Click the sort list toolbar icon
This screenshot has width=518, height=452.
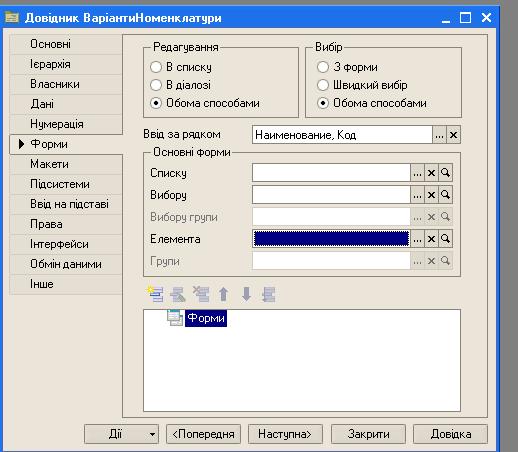click(x=269, y=294)
